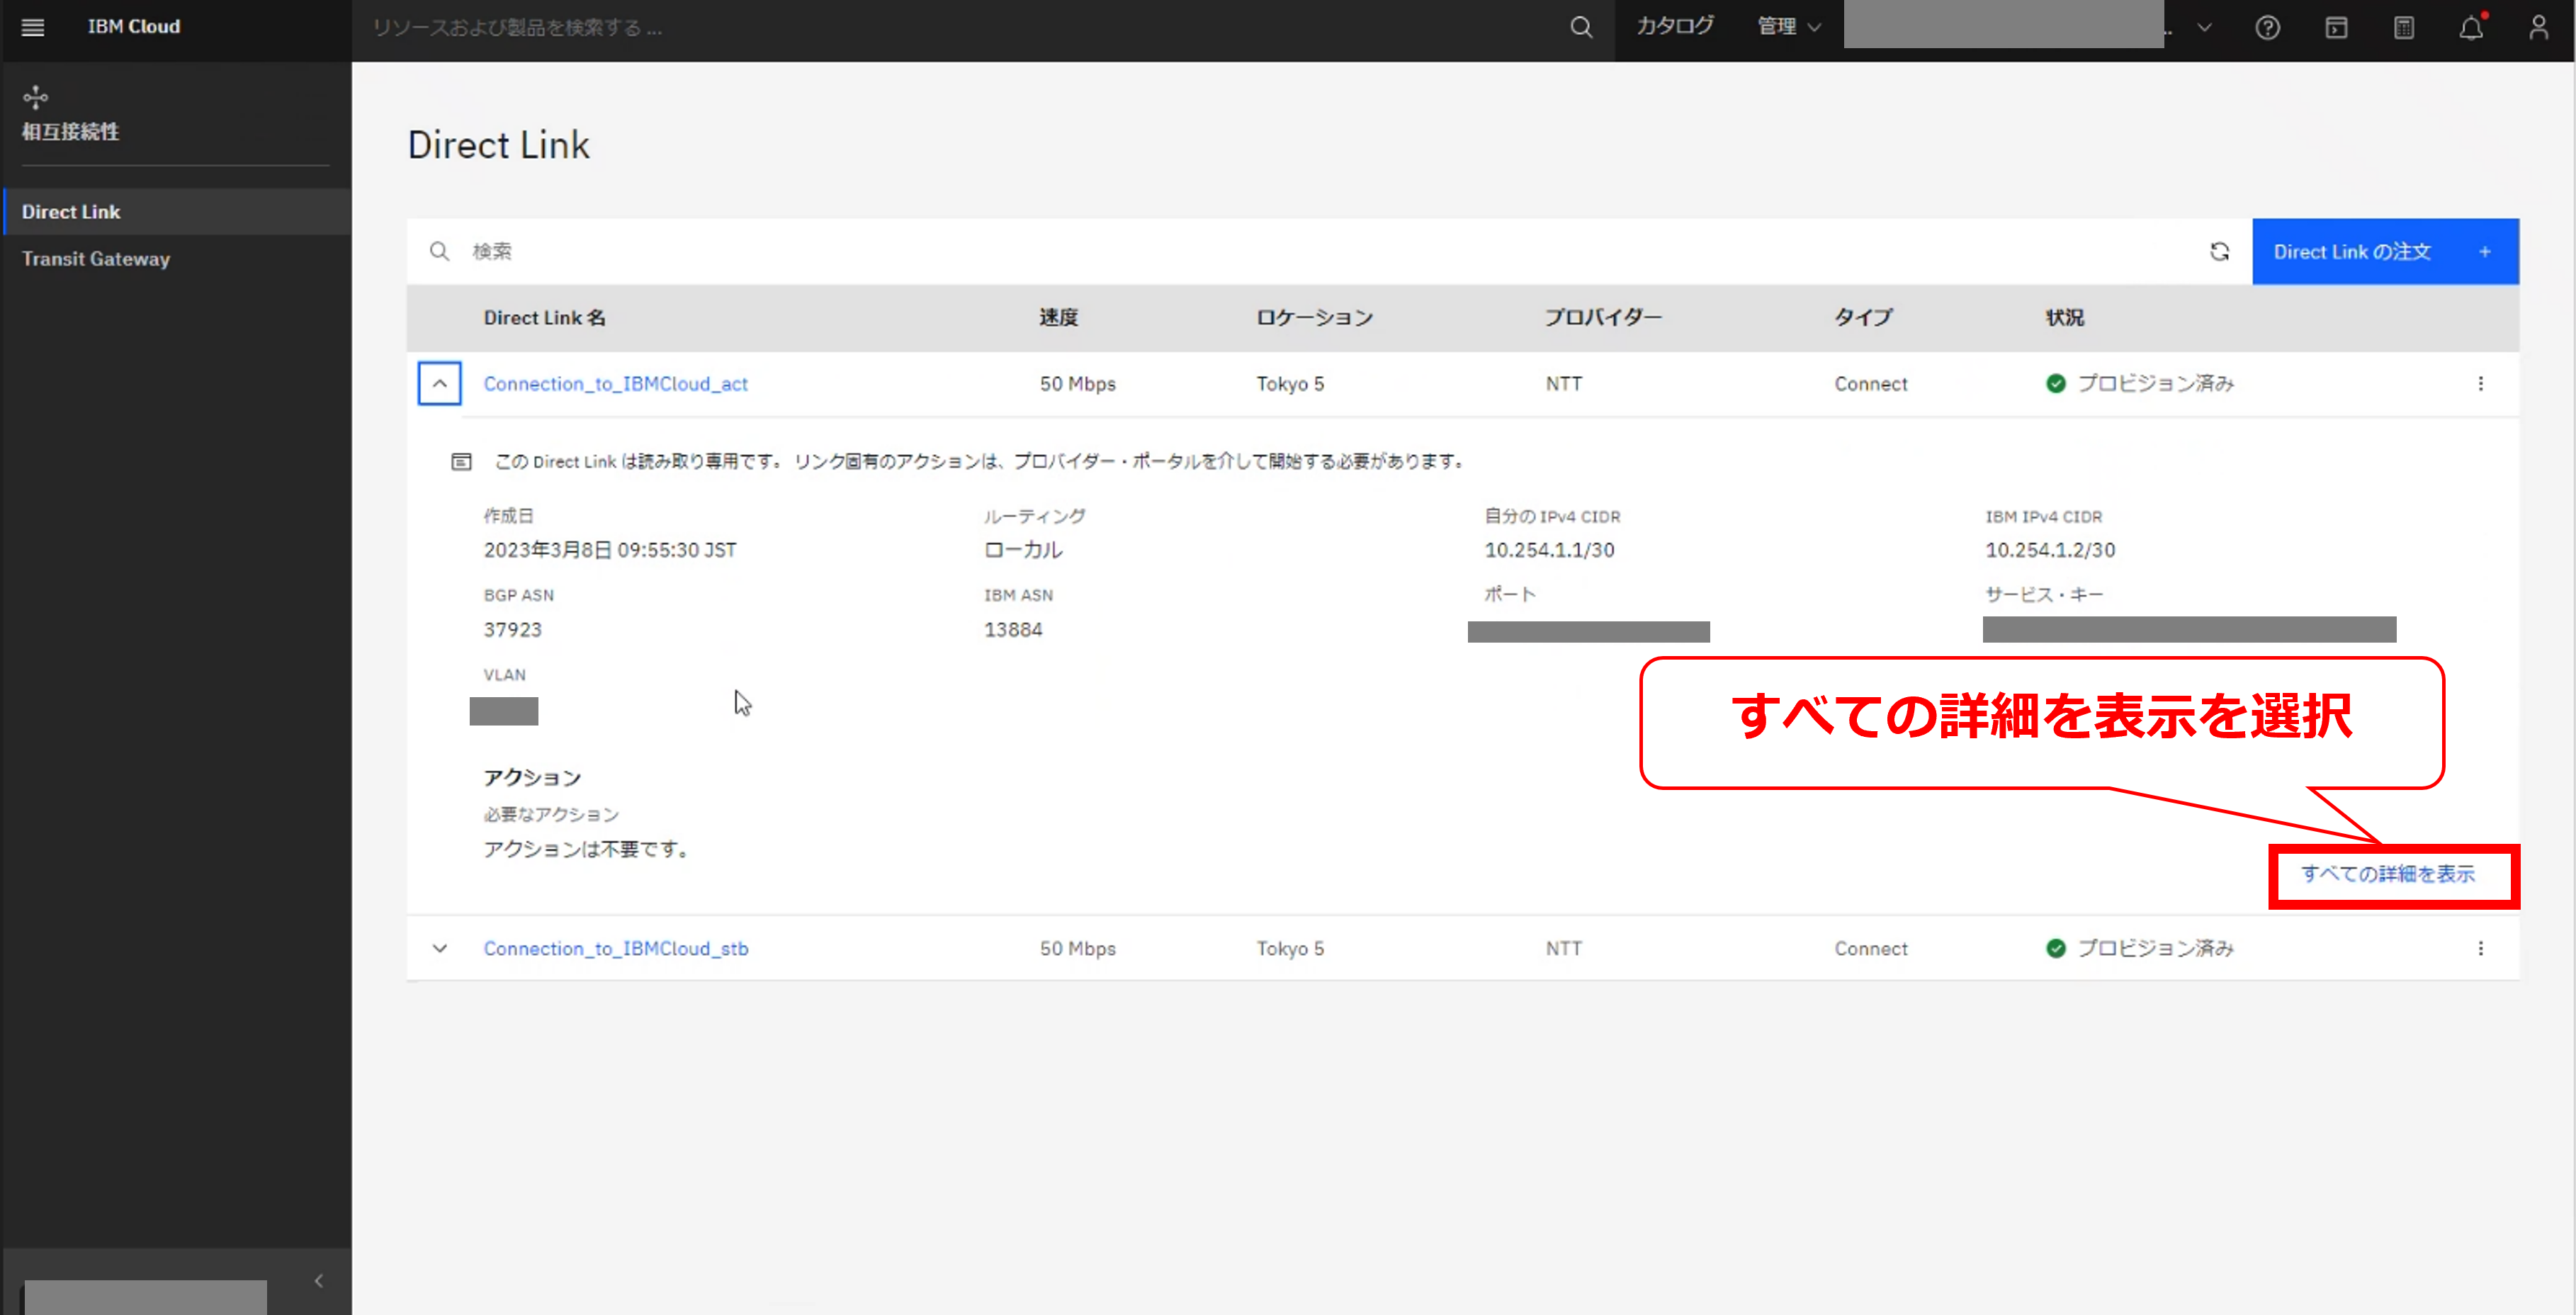Open the account switcher dropdown chevron
Image resolution: width=2576 pixels, height=1315 pixels.
[x=2204, y=27]
